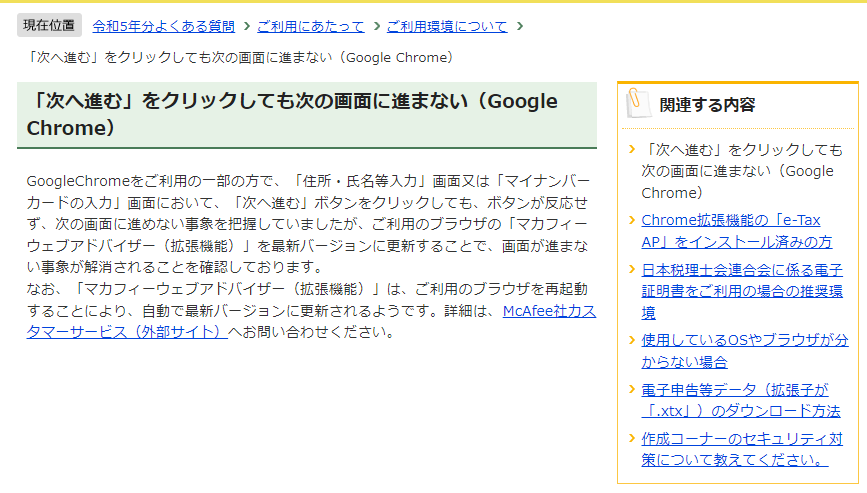Open 日本税理士会連合会 電子証明書 related link
The image size is (867, 493).
pyautogui.click(x=741, y=290)
